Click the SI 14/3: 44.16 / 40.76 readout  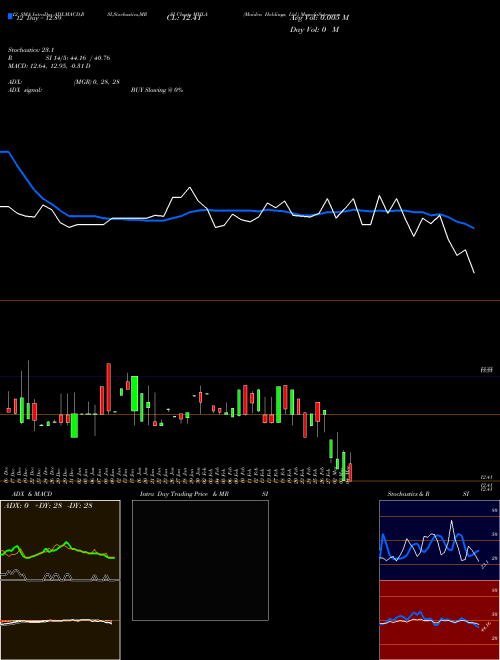click(x=78, y=58)
